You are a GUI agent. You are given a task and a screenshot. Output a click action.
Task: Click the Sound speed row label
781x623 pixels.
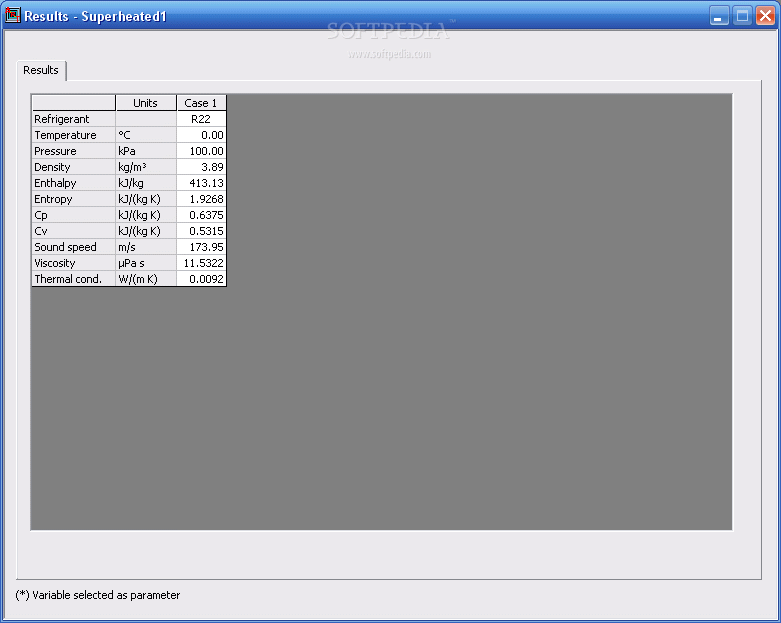click(x=74, y=247)
